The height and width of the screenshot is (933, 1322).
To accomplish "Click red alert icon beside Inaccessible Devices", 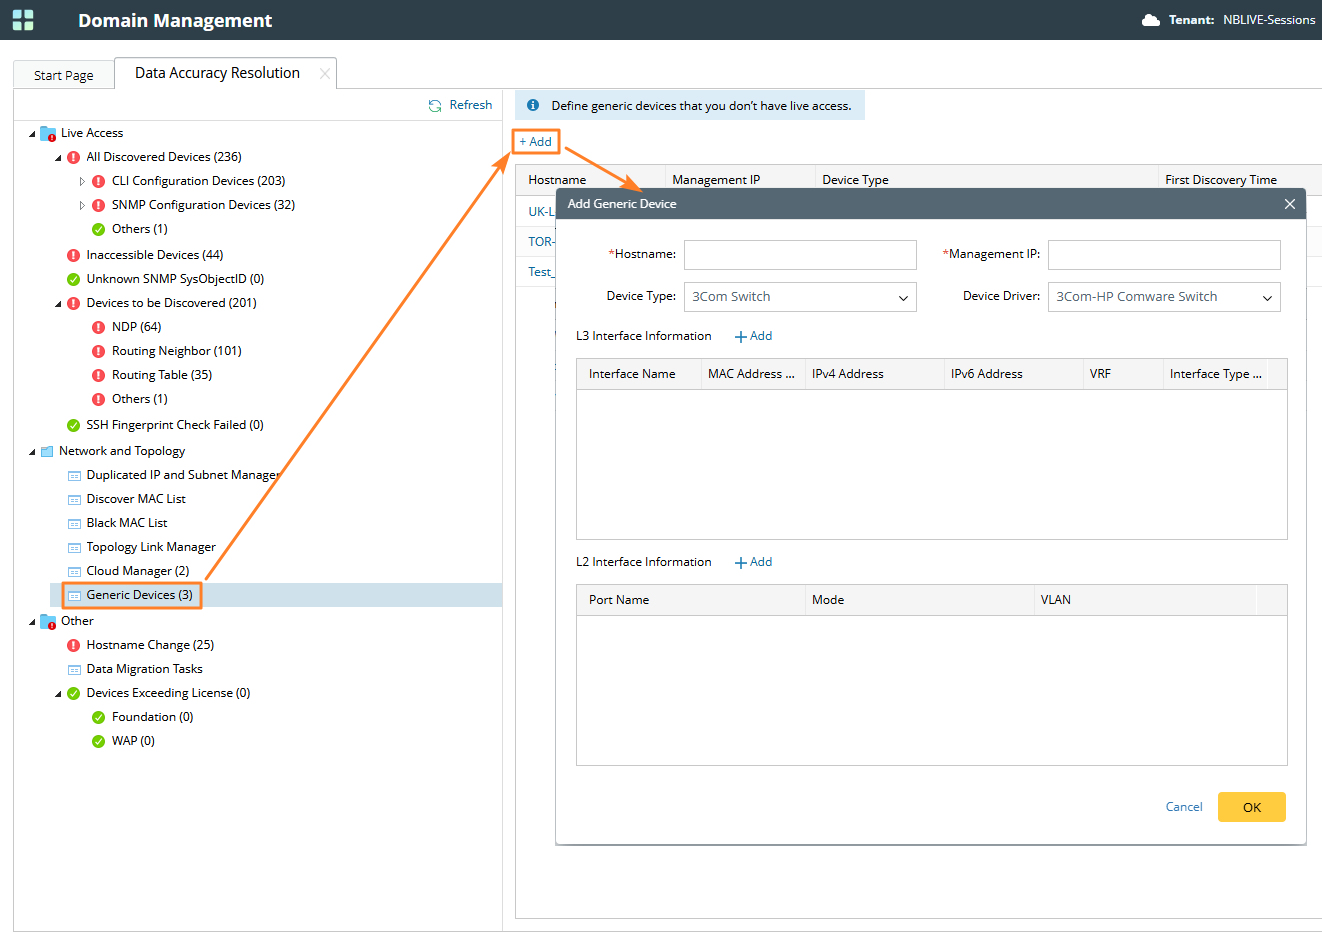I will pos(73,255).
